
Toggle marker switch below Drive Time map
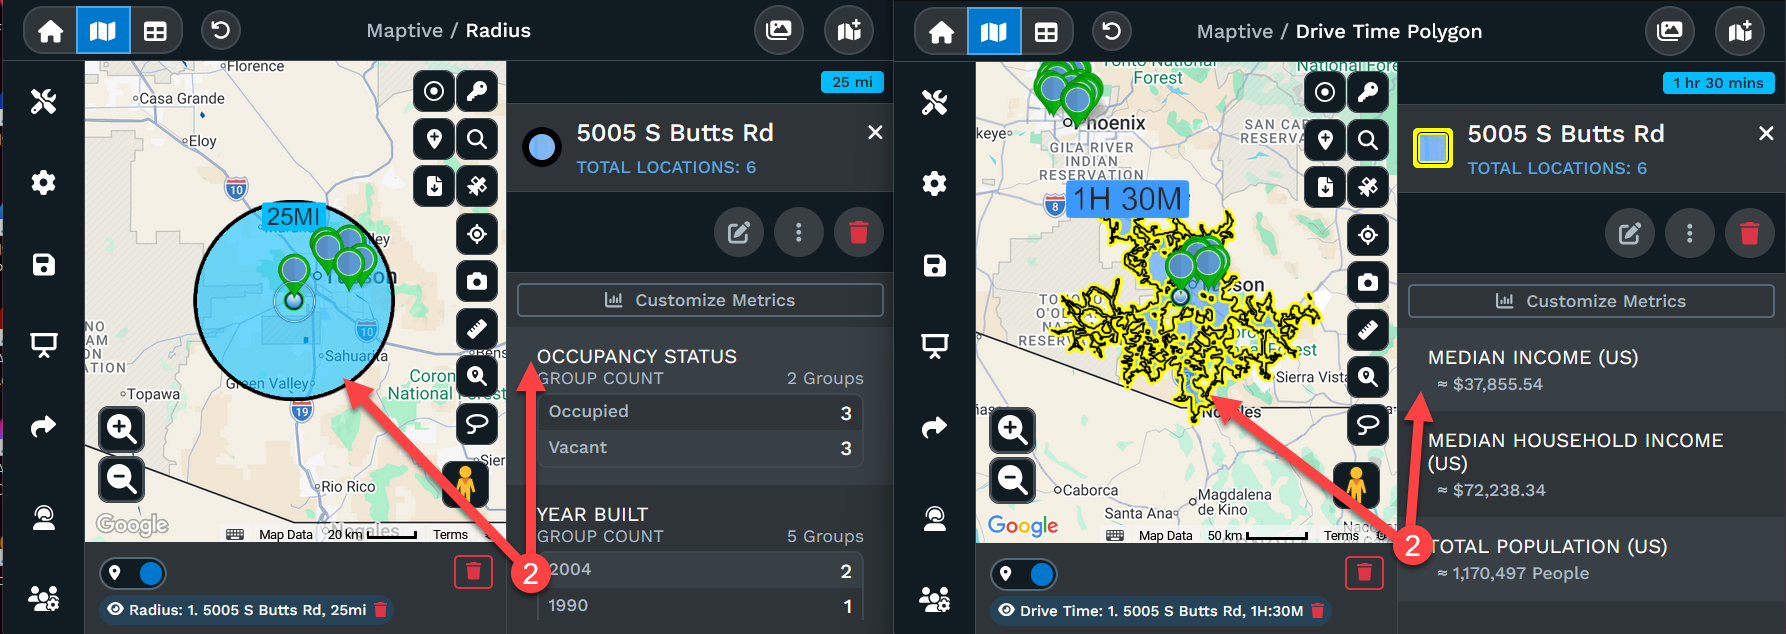(x=1024, y=574)
